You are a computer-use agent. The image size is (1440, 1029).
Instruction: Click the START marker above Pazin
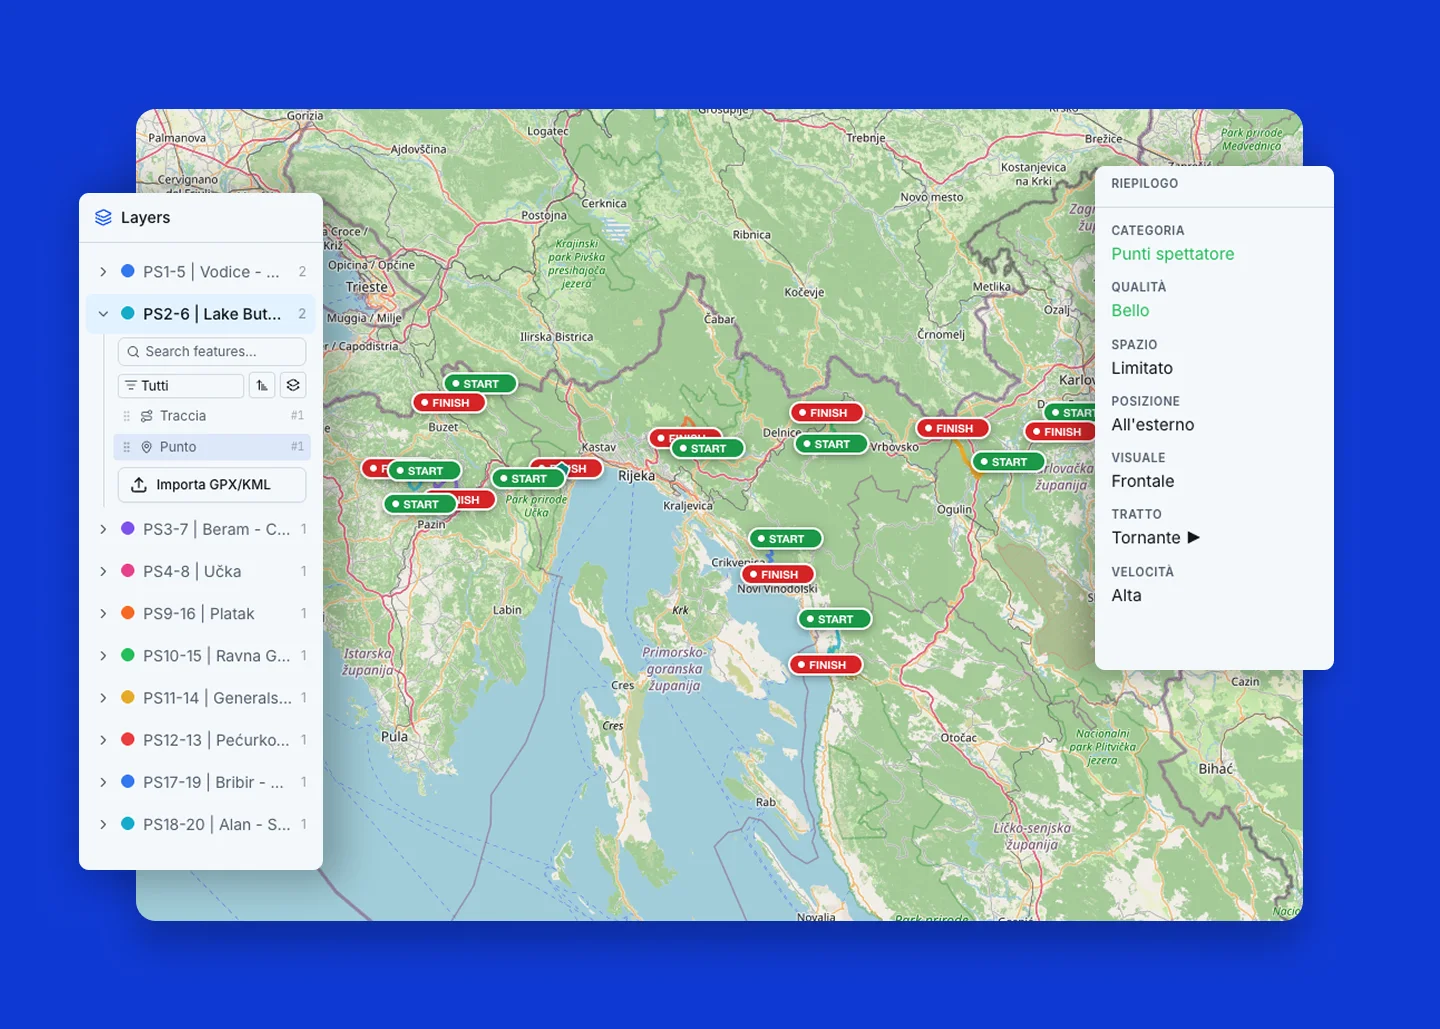pyautogui.click(x=420, y=504)
